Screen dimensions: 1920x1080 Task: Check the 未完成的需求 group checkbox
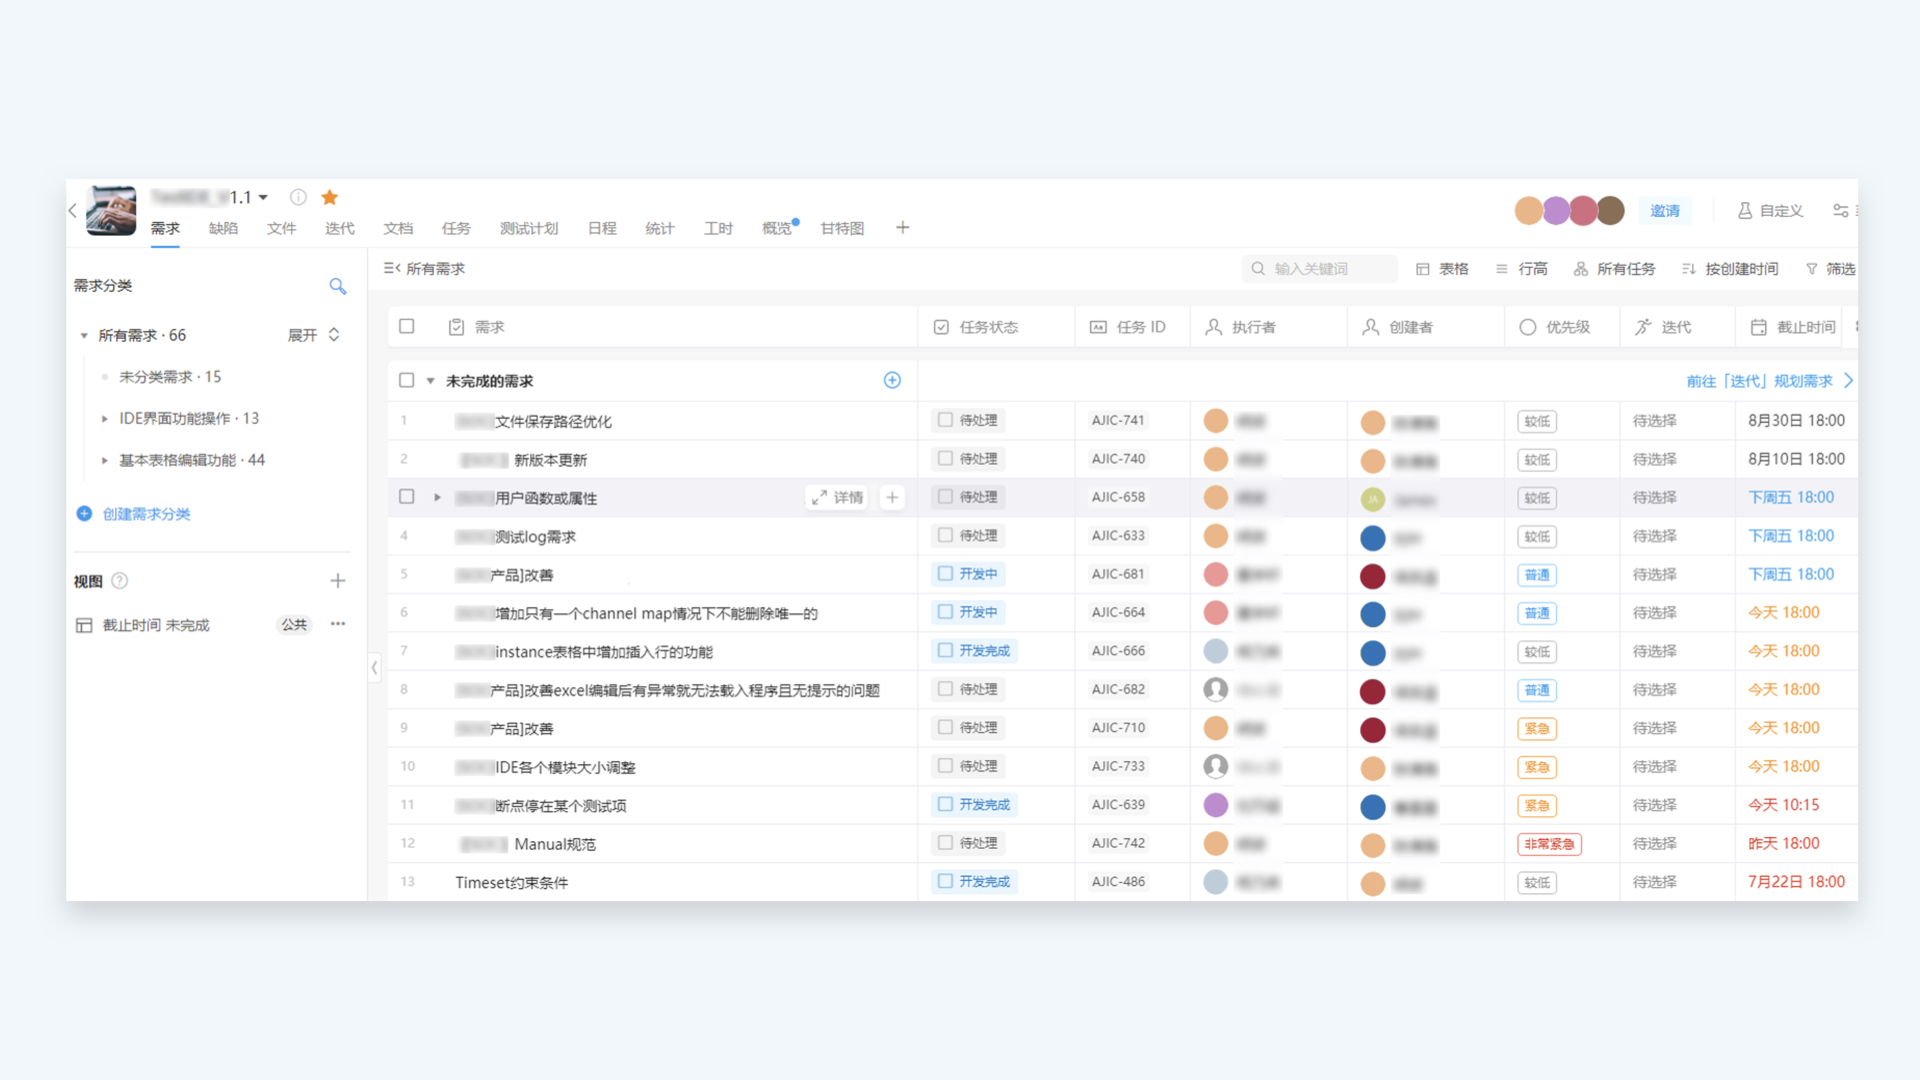[407, 380]
